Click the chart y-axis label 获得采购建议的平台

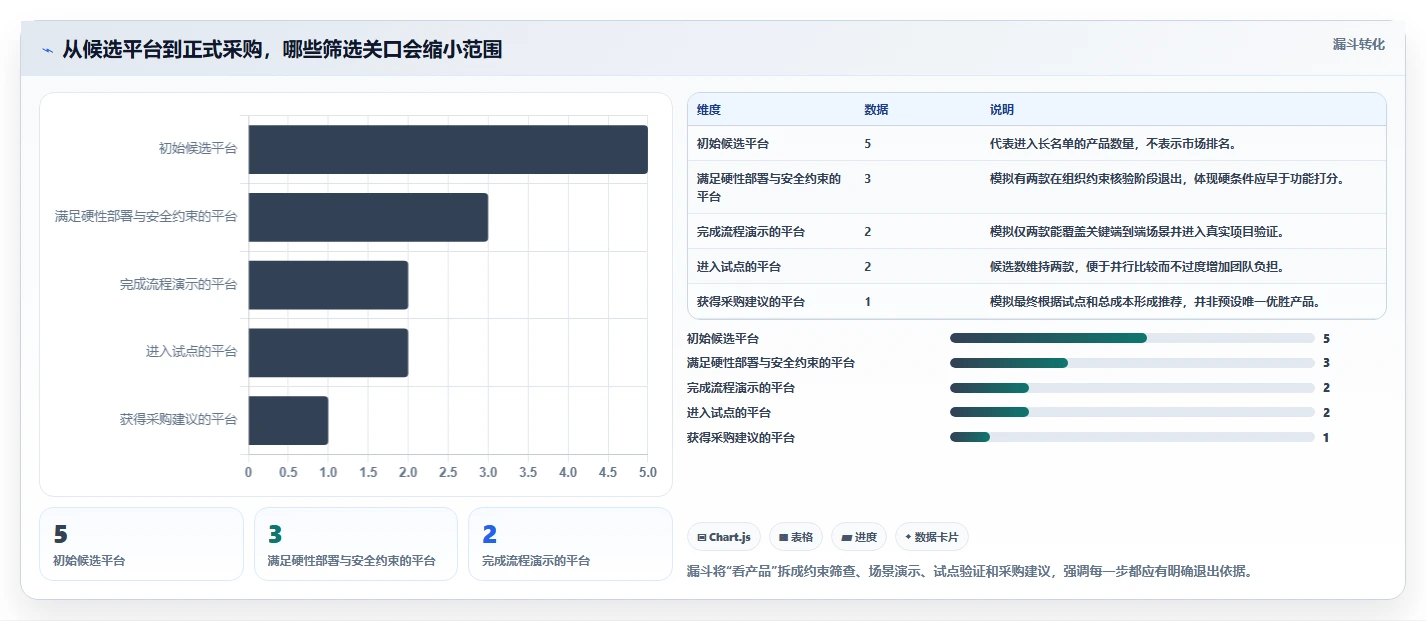tap(179, 420)
